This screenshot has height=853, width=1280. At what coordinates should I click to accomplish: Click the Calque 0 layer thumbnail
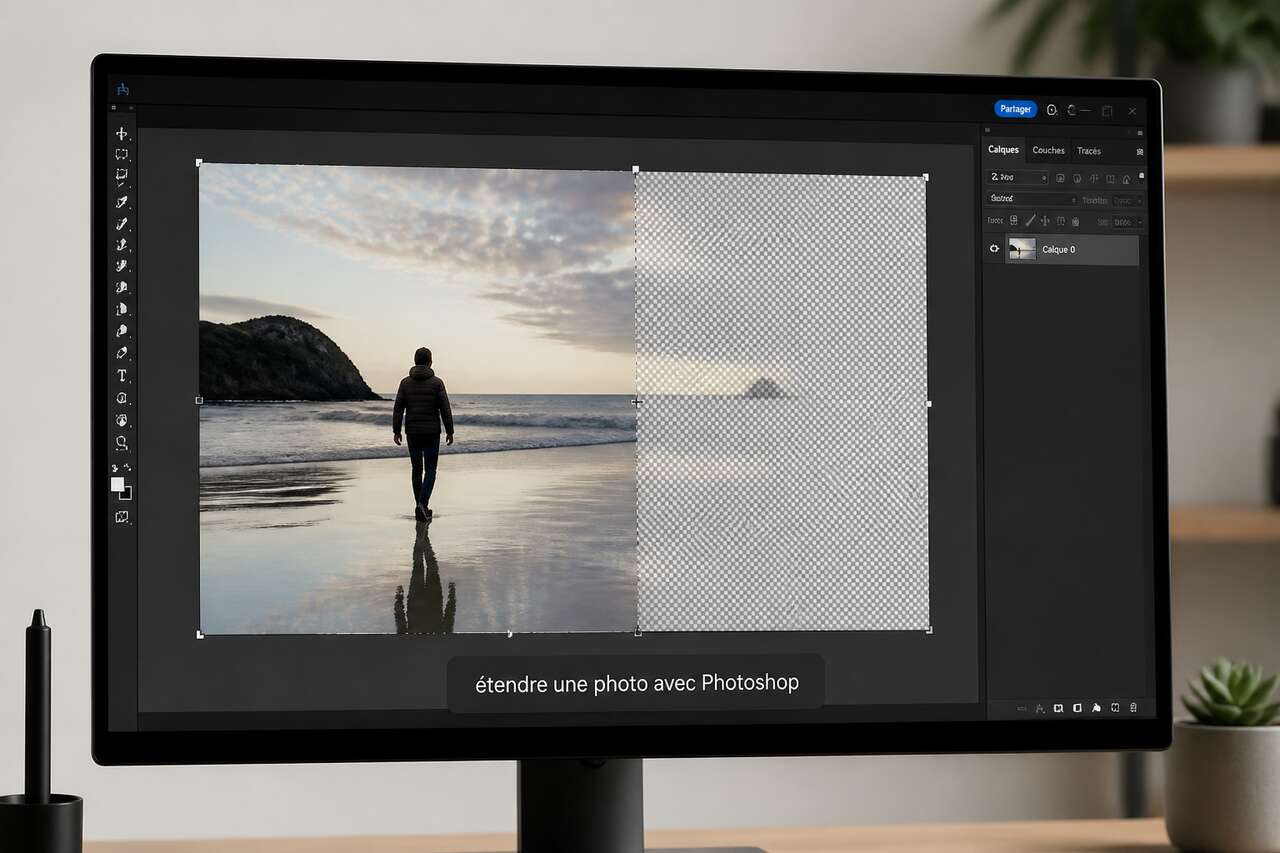[x=1021, y=250]
